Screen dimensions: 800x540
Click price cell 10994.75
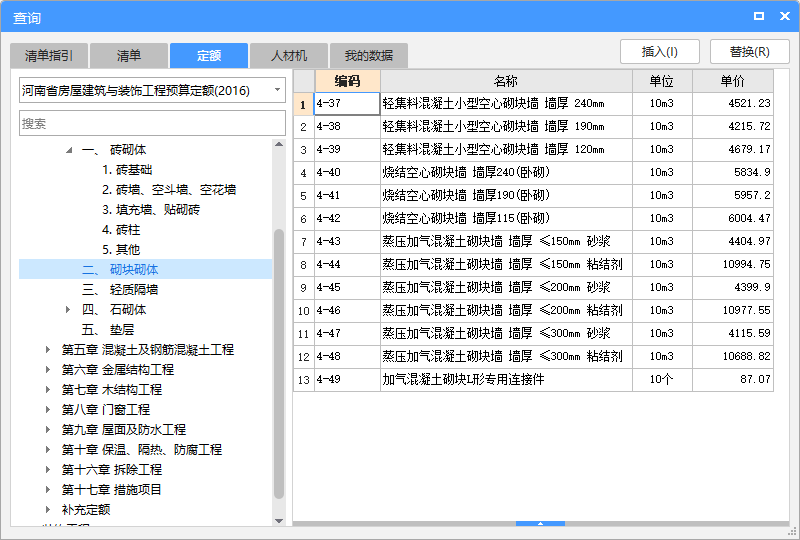point(733,264)
